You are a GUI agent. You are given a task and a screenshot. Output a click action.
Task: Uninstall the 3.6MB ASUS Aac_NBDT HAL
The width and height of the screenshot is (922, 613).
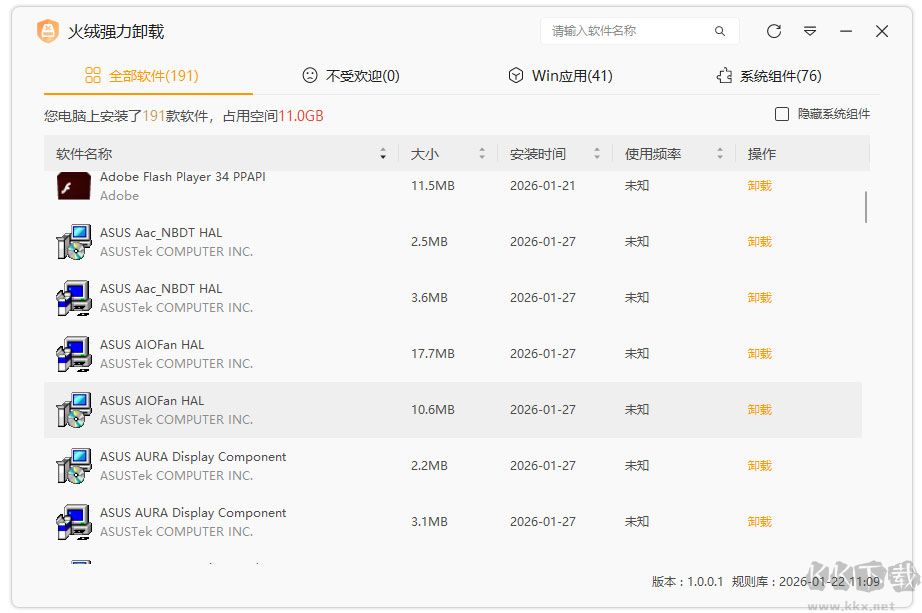point(759,298)
